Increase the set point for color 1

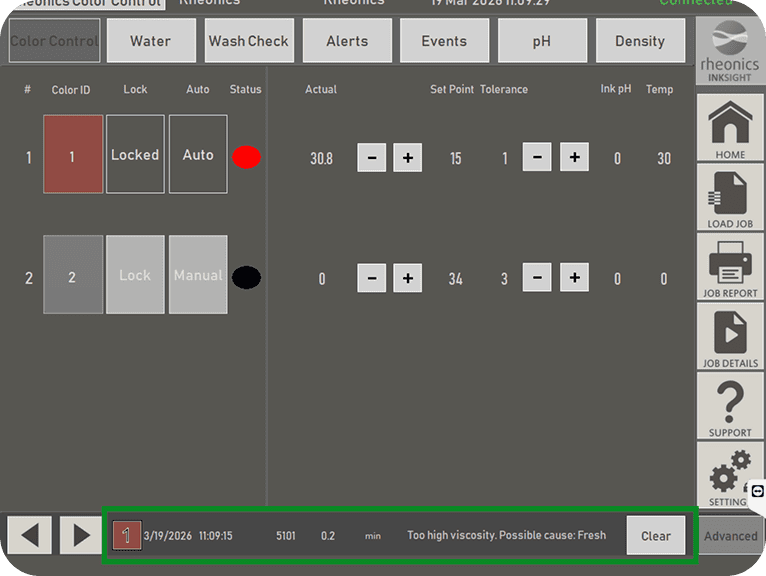point(407,158)
